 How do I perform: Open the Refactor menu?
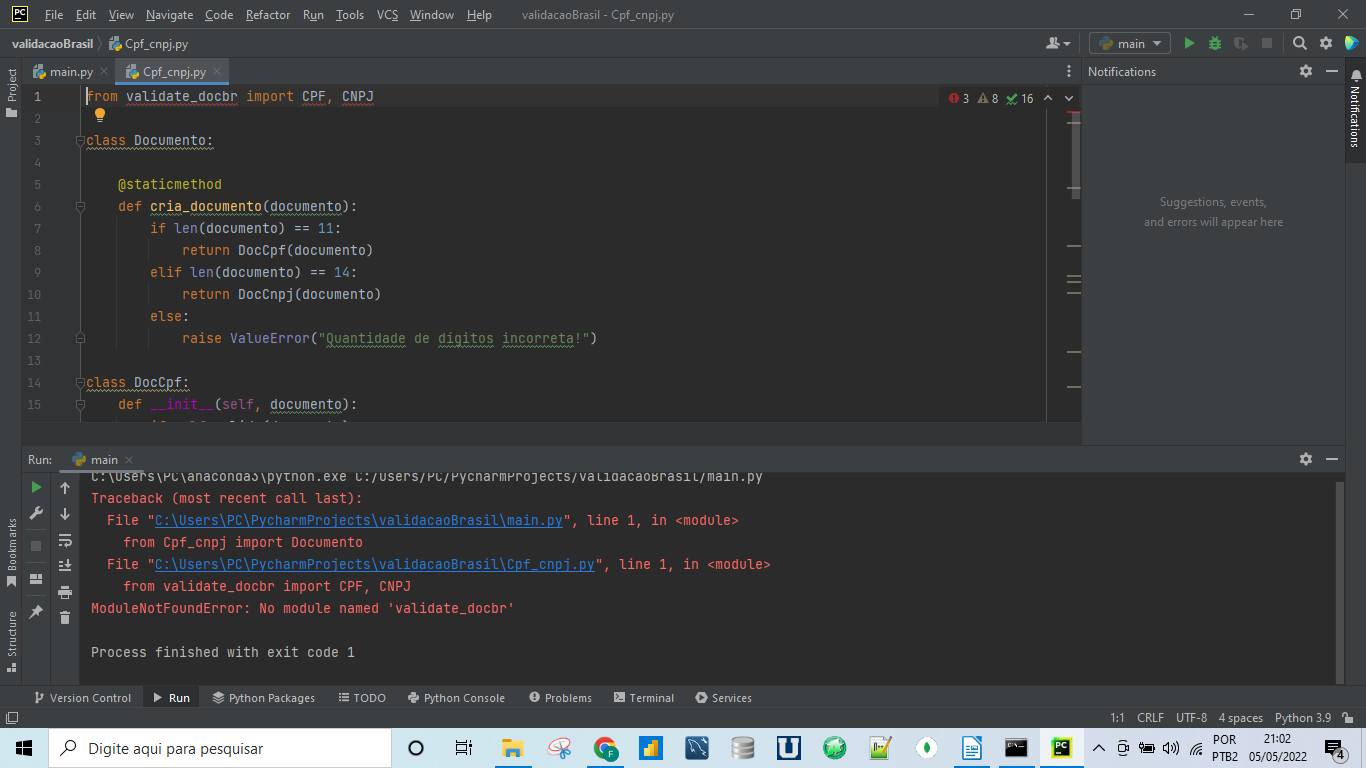click(x=268, y=15)
